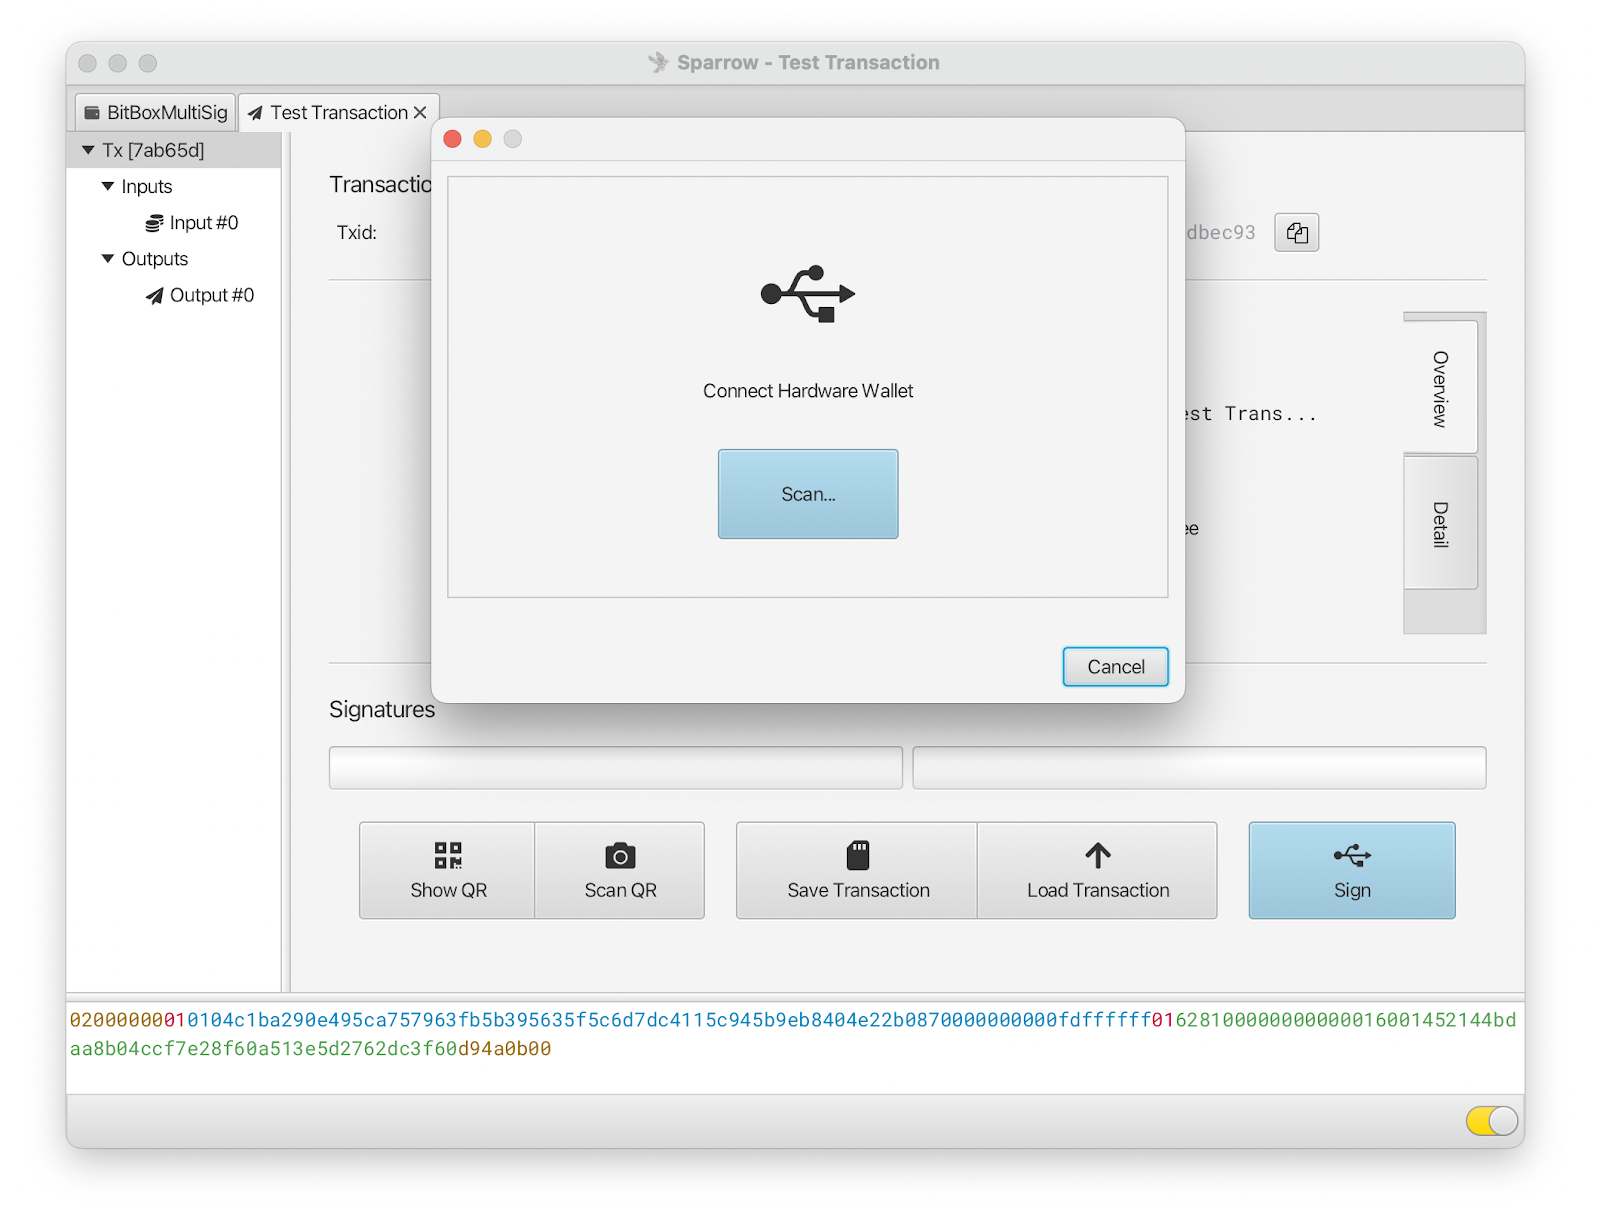Switch to the Overview vertical tab
This screenshot has width=1600, height=1231.
click(x=1440, y=388)
